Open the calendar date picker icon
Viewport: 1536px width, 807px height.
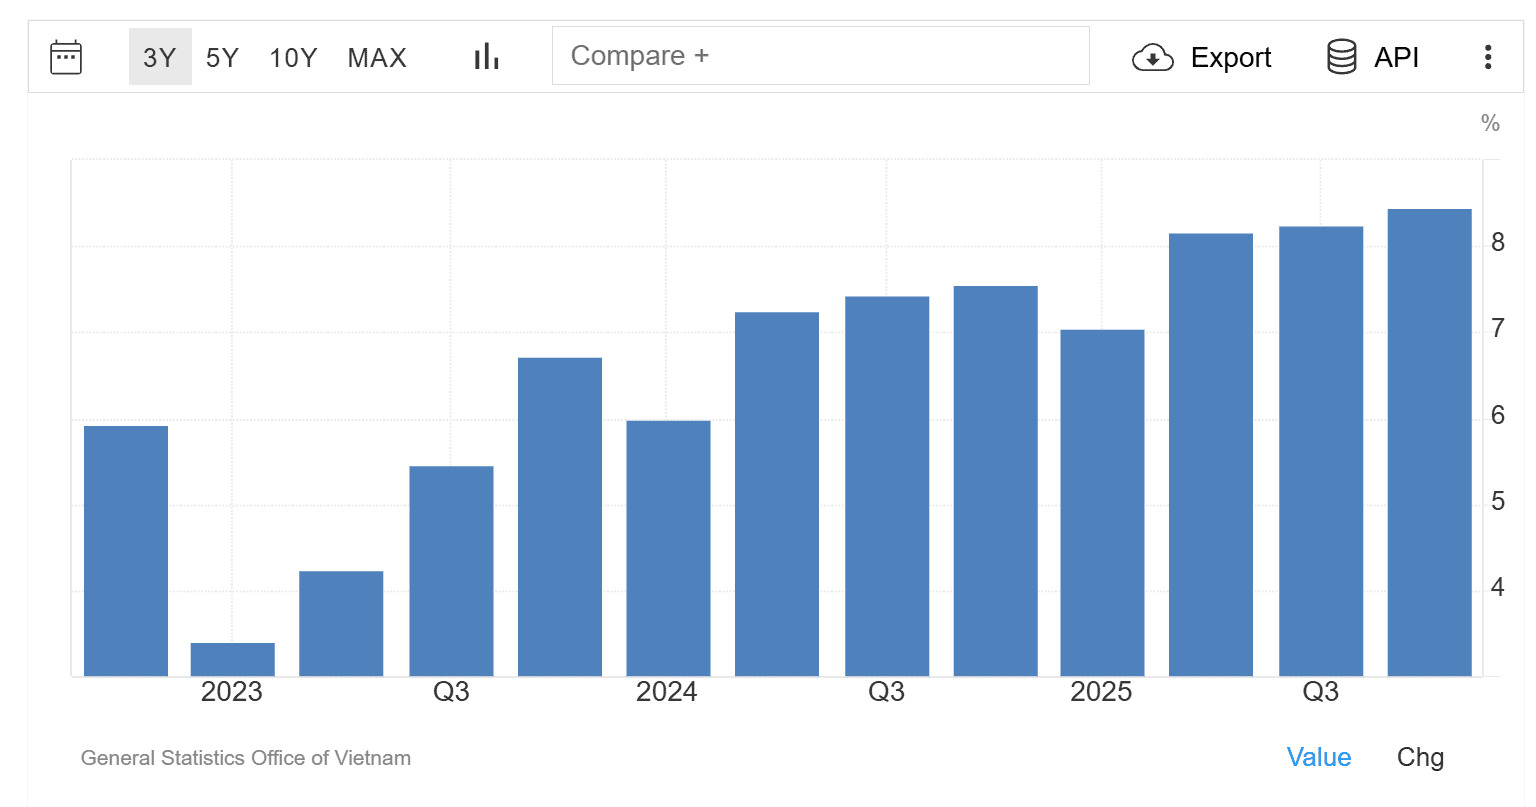click(x=65, y=57)
